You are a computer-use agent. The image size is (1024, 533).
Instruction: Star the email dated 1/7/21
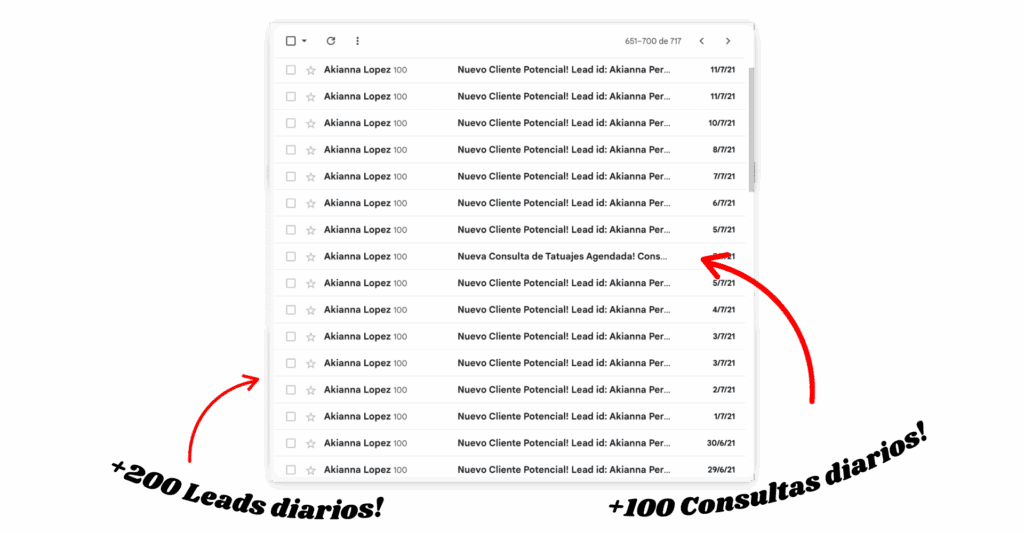(x=310, y=417)
